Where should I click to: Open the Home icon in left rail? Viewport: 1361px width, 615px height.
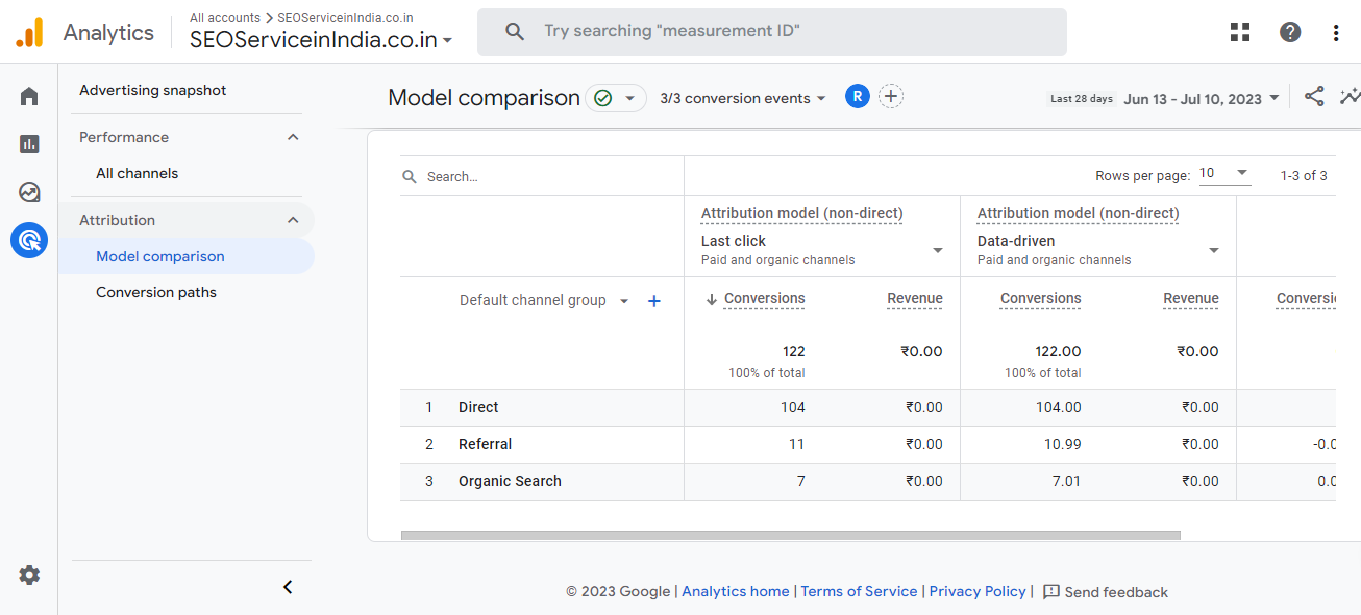pos(29,97)
